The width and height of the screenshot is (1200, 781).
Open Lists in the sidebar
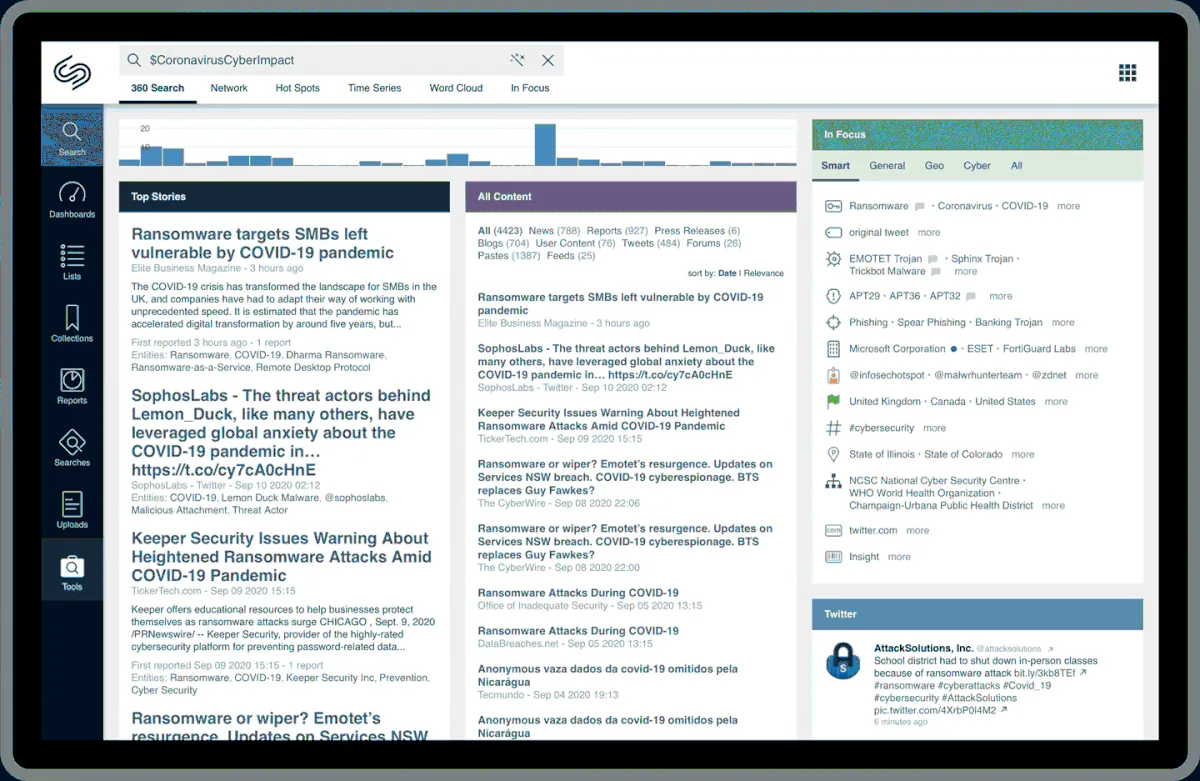72,262
